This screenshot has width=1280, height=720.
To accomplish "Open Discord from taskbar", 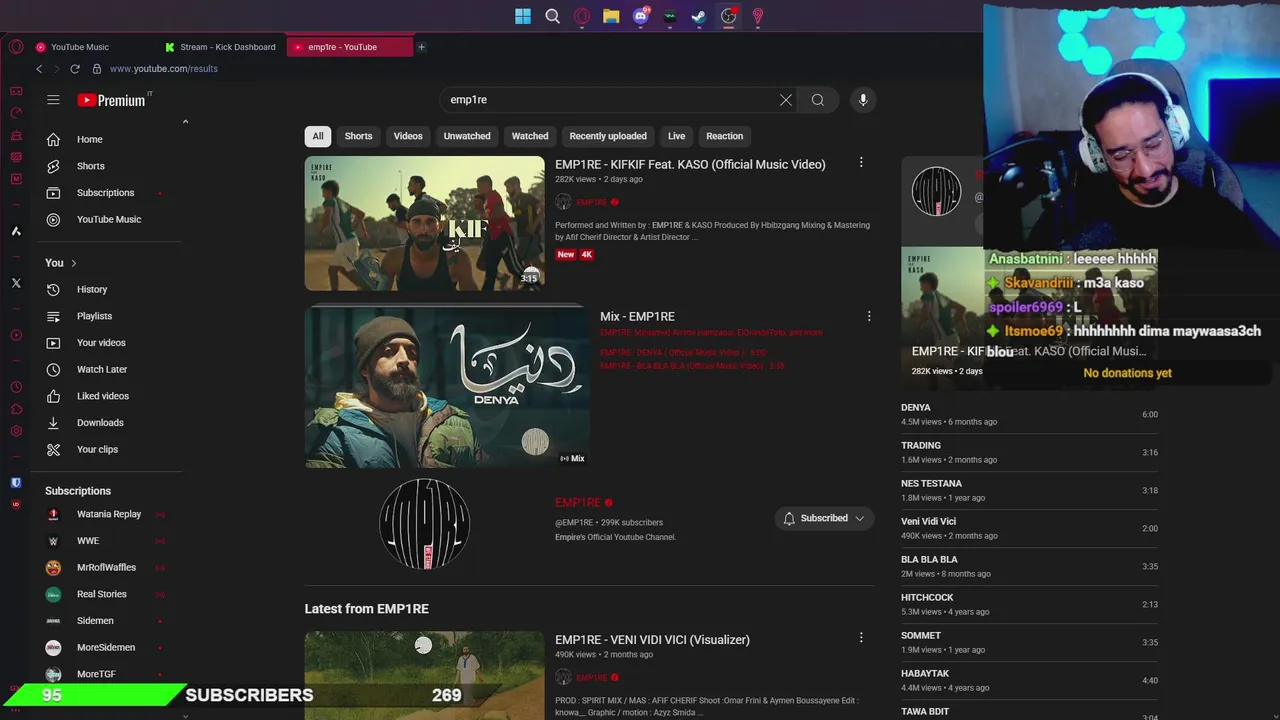I will [641, 16].
